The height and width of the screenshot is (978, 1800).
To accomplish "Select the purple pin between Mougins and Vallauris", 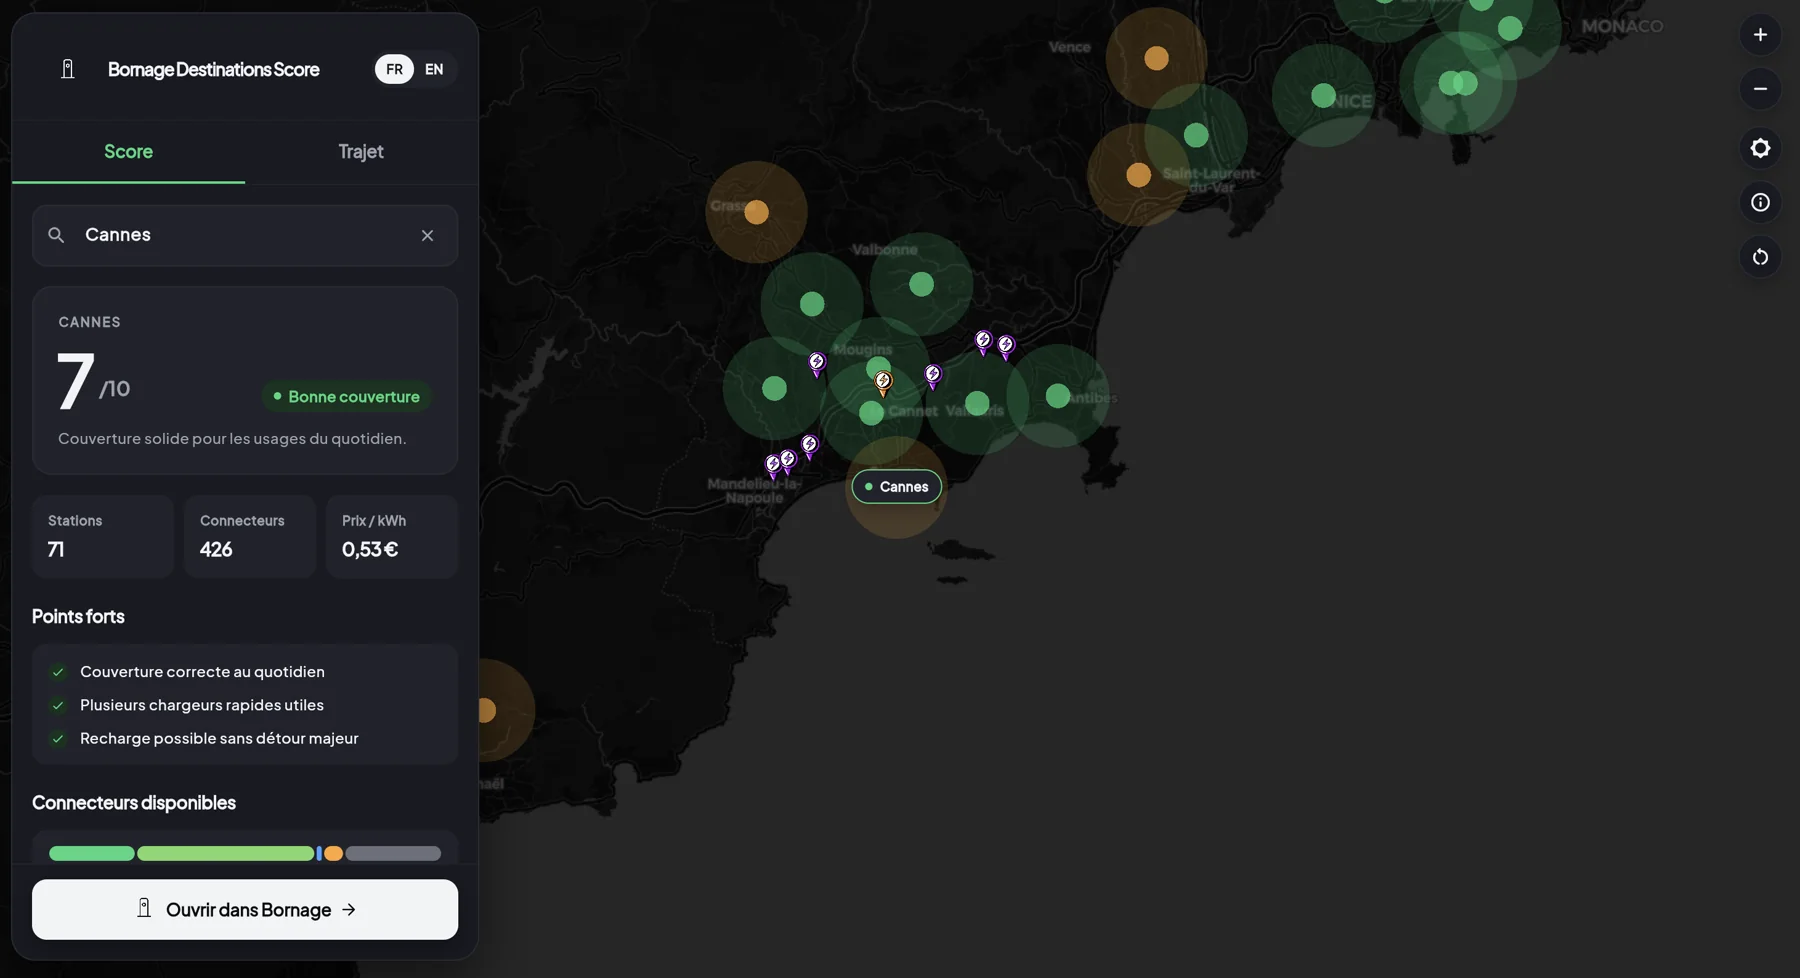I will (933, 376).
